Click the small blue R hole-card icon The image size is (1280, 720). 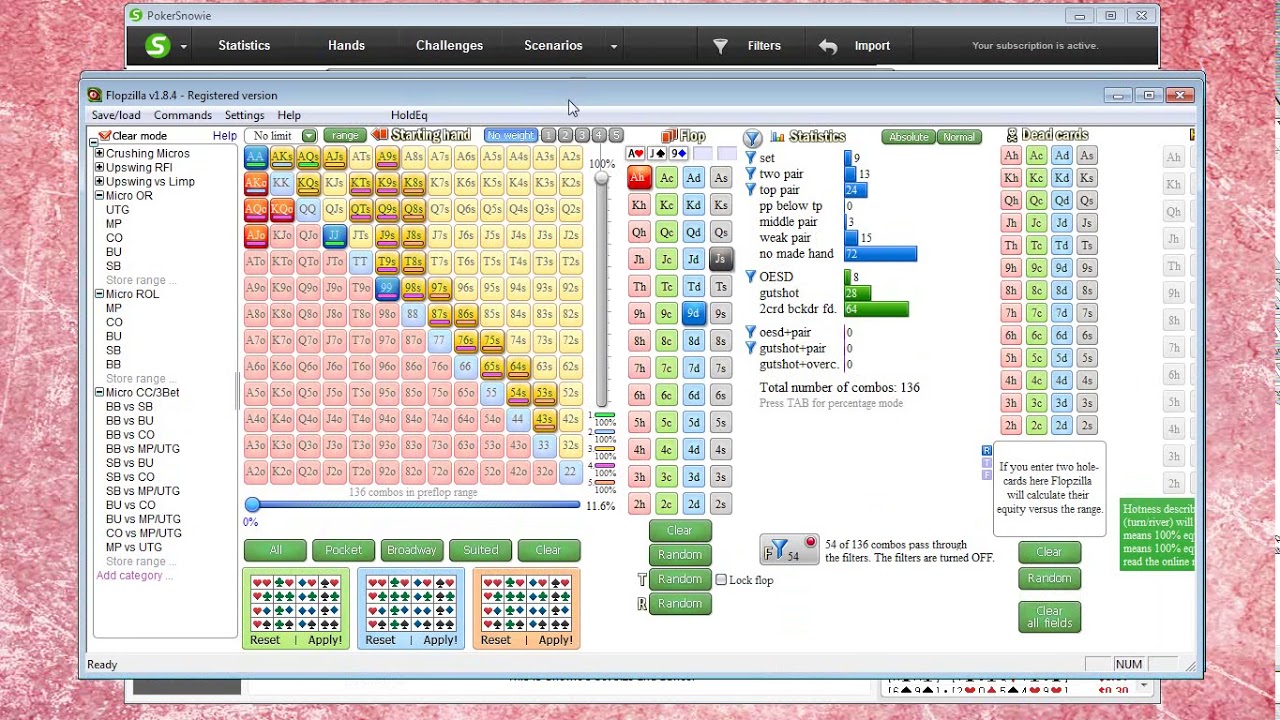tap(987, 451)
